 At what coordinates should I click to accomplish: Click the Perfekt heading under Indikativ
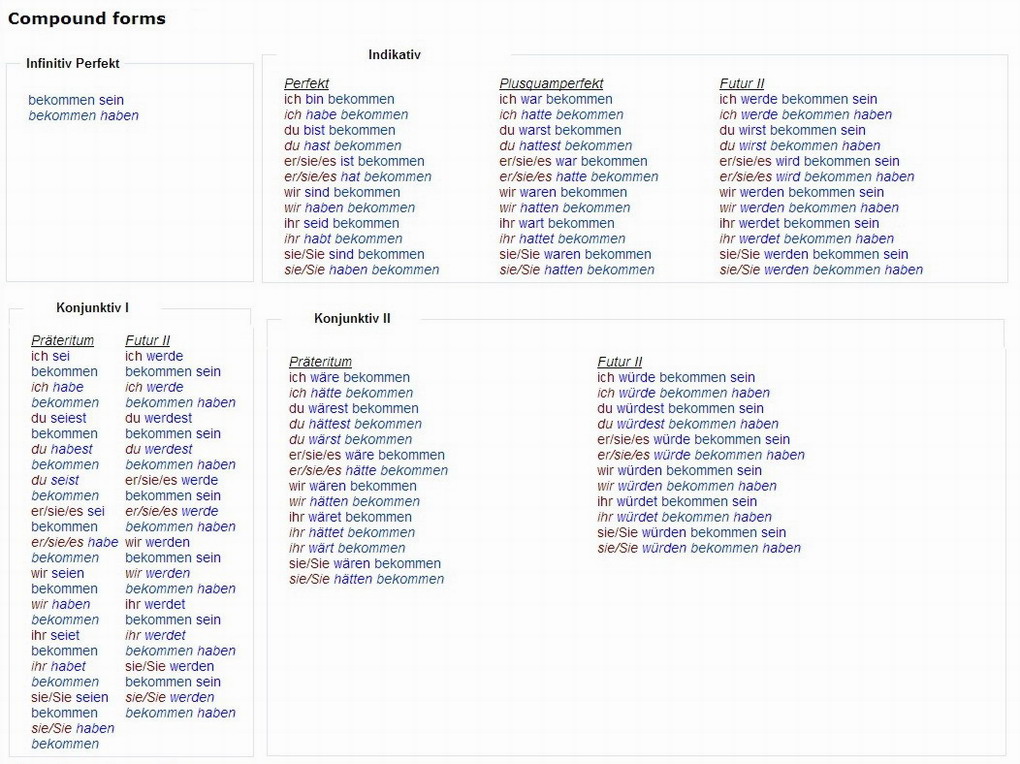306,84
